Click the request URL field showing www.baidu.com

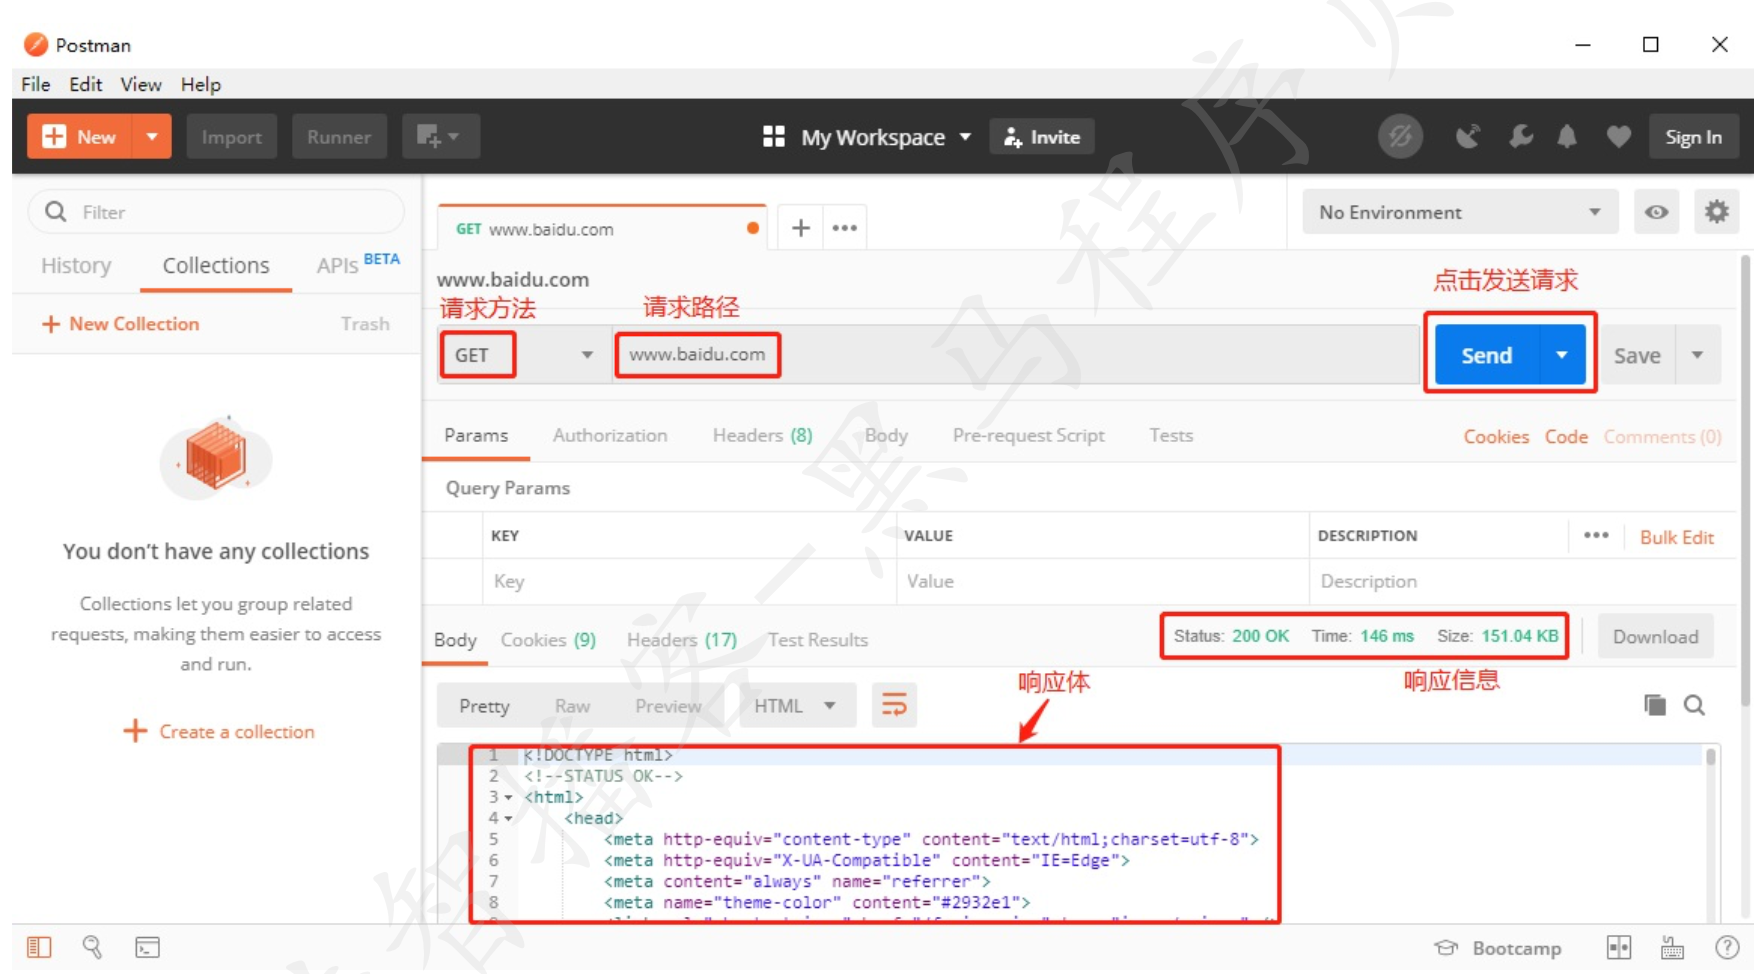(1016, 355)
